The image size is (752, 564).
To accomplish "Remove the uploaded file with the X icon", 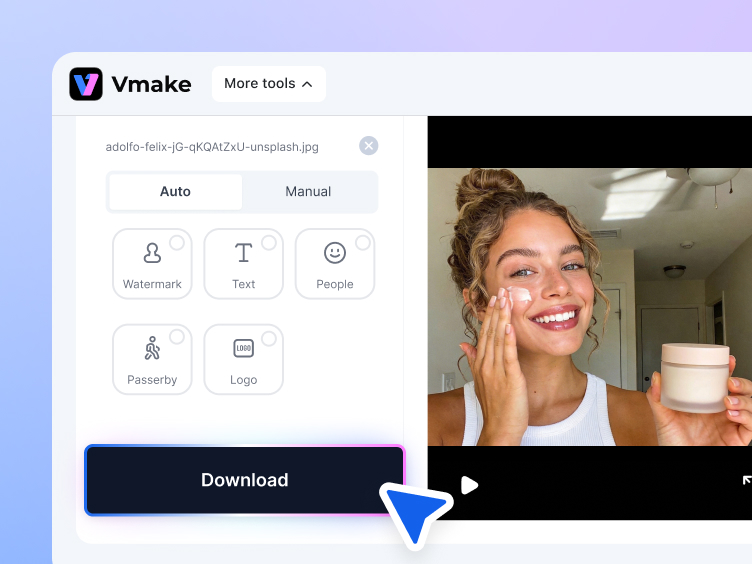I will pyautogui.click(x=369, y=146).
